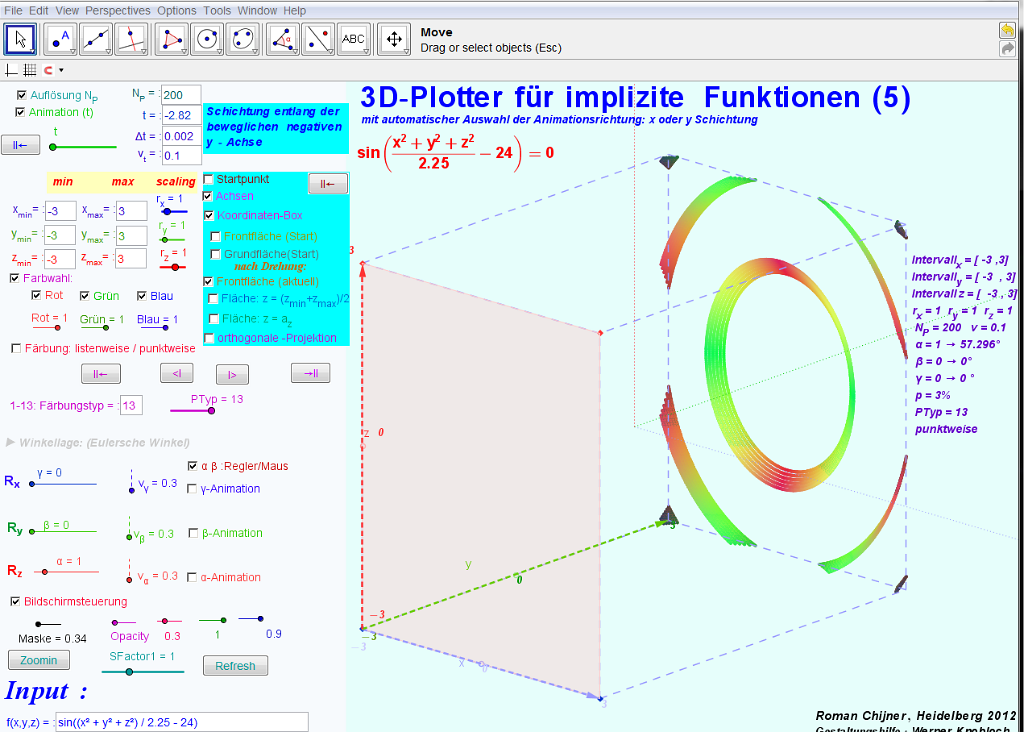This screenshot has height=732, width=1024.
Task: Toggle the grid icon in style bar
Action: pos(29,70)
